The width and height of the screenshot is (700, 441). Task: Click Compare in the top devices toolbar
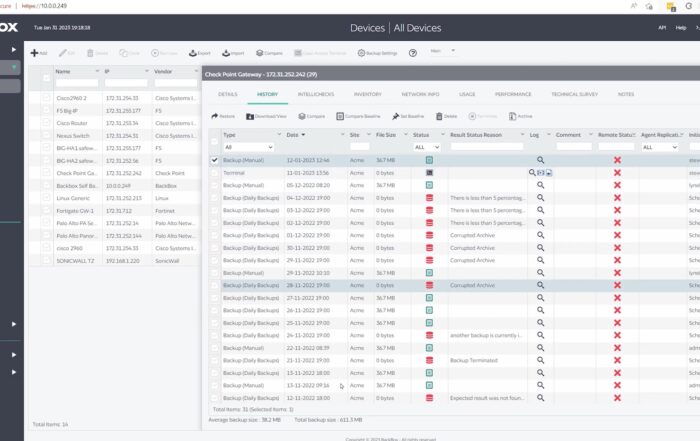click(269, 53)
